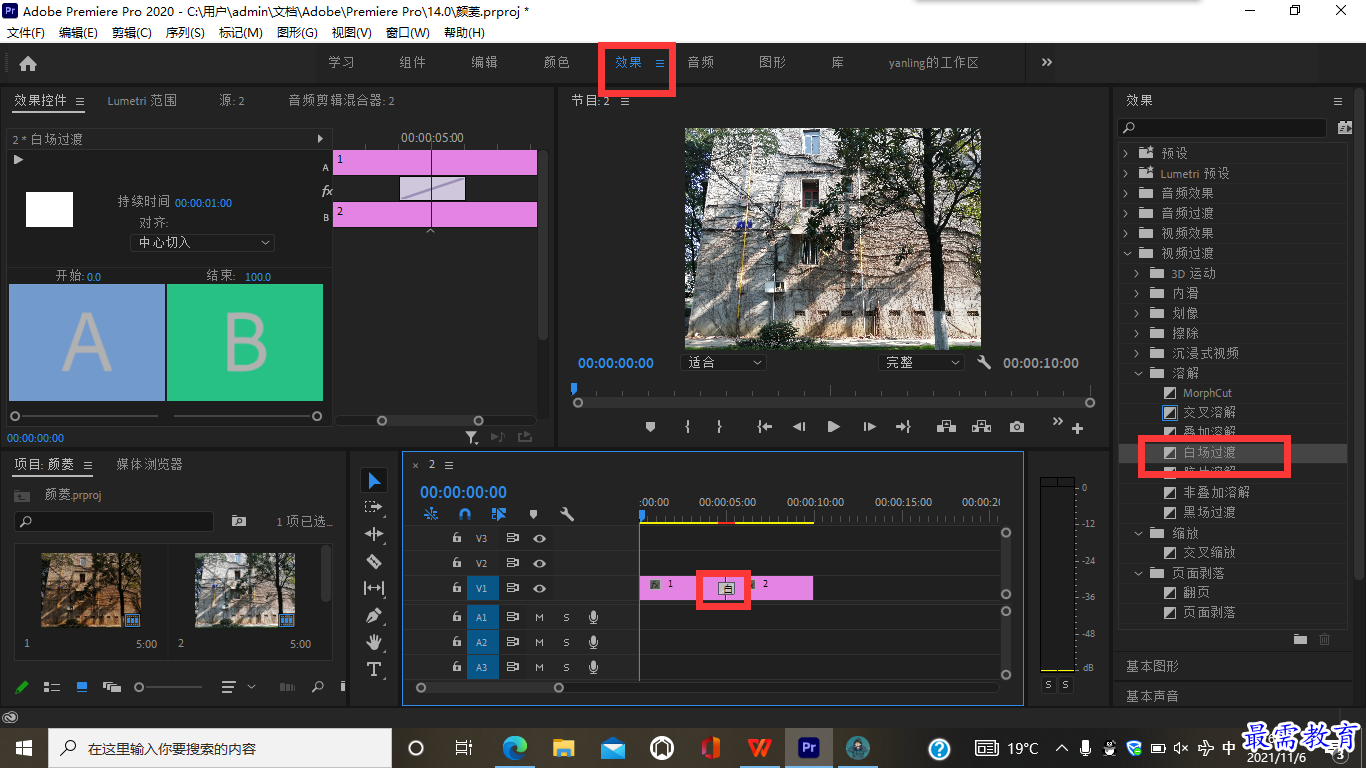
Task: Hide track V3 with eye icon
Action: tap(539, 538)
